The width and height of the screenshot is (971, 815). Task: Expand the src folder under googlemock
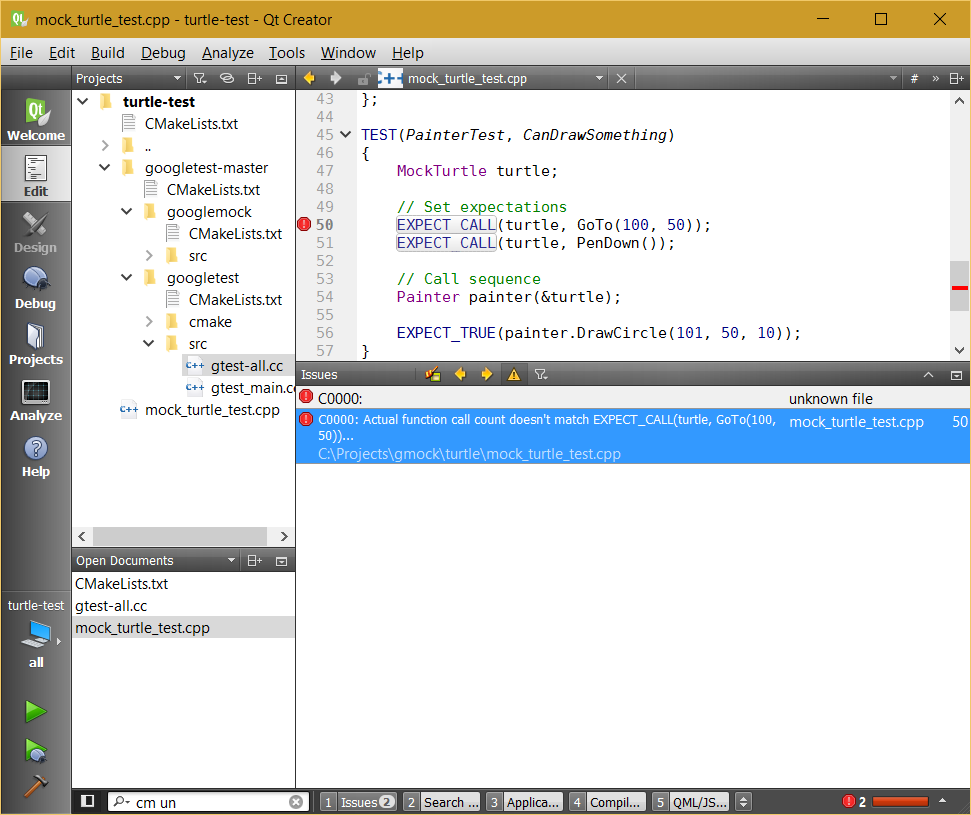[x=149, y=255]
